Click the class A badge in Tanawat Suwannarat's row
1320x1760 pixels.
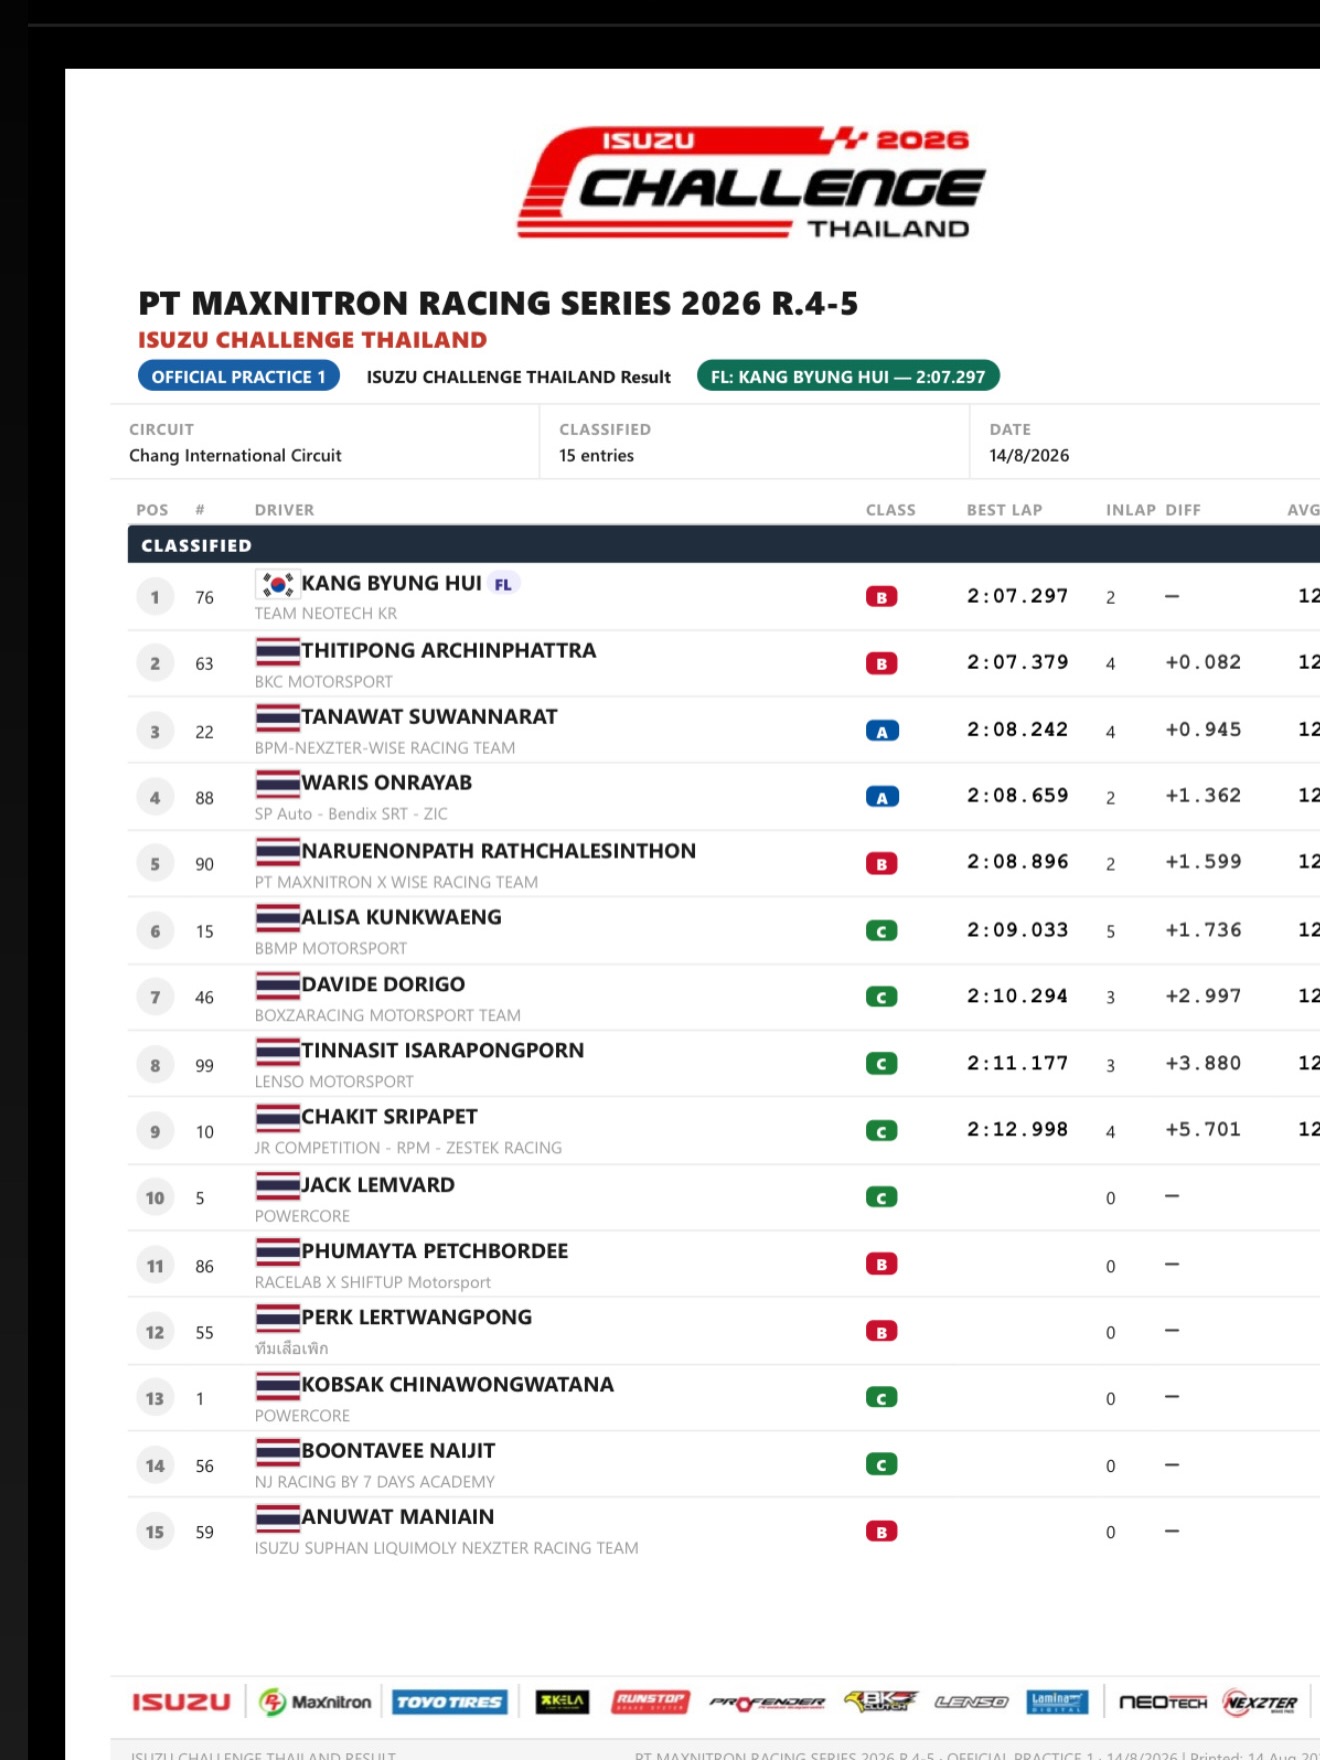click(x=881, y=731)
